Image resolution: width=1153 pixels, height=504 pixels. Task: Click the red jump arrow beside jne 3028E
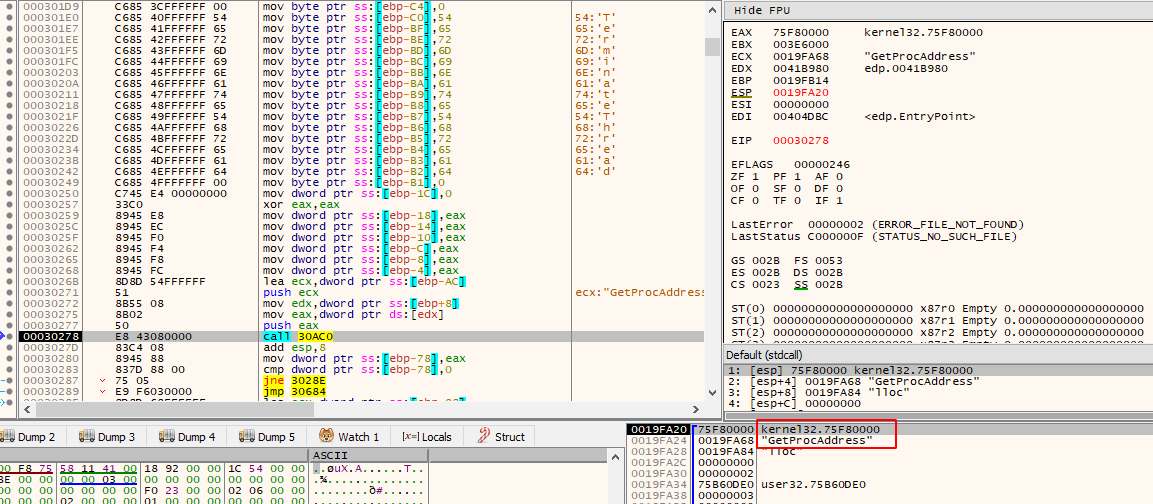coord(102,382)
